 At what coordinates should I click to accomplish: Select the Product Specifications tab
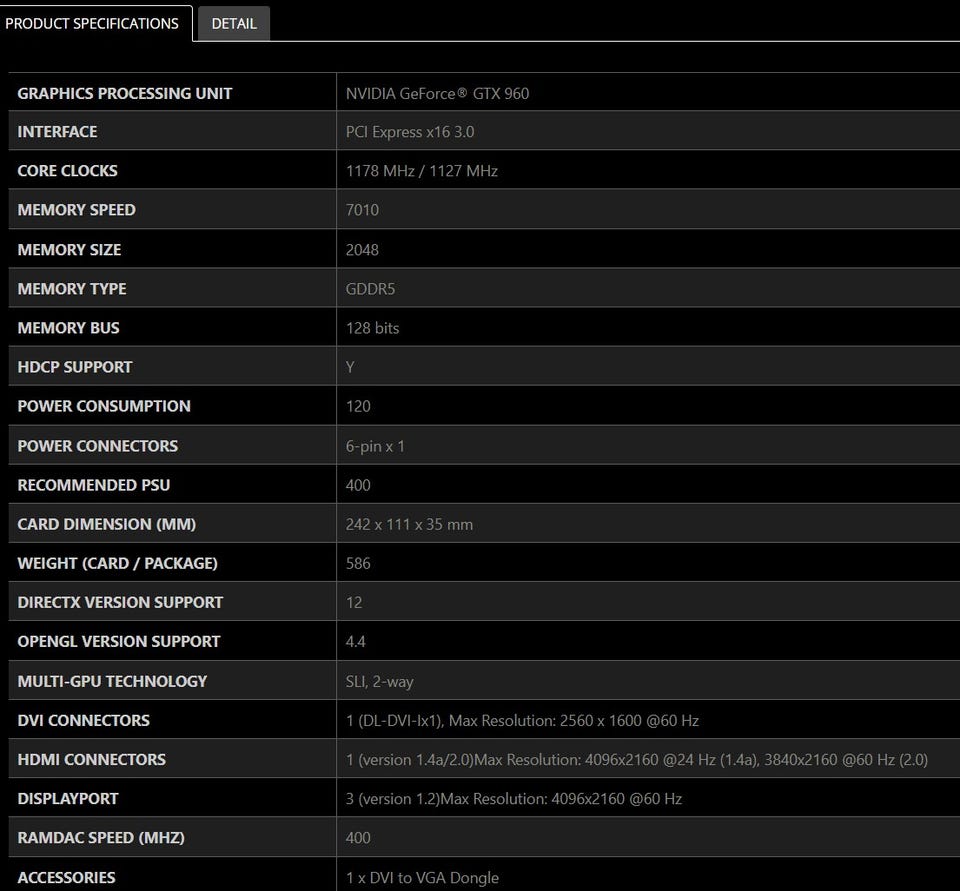pyautogui.click(x=92, y=24)
